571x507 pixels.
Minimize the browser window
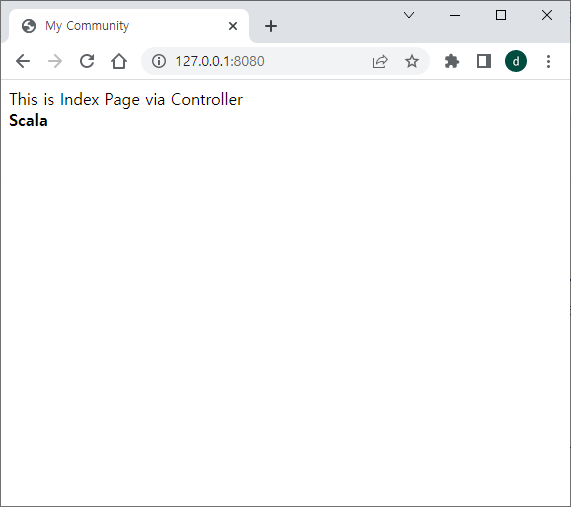click(x=455, y=15)
